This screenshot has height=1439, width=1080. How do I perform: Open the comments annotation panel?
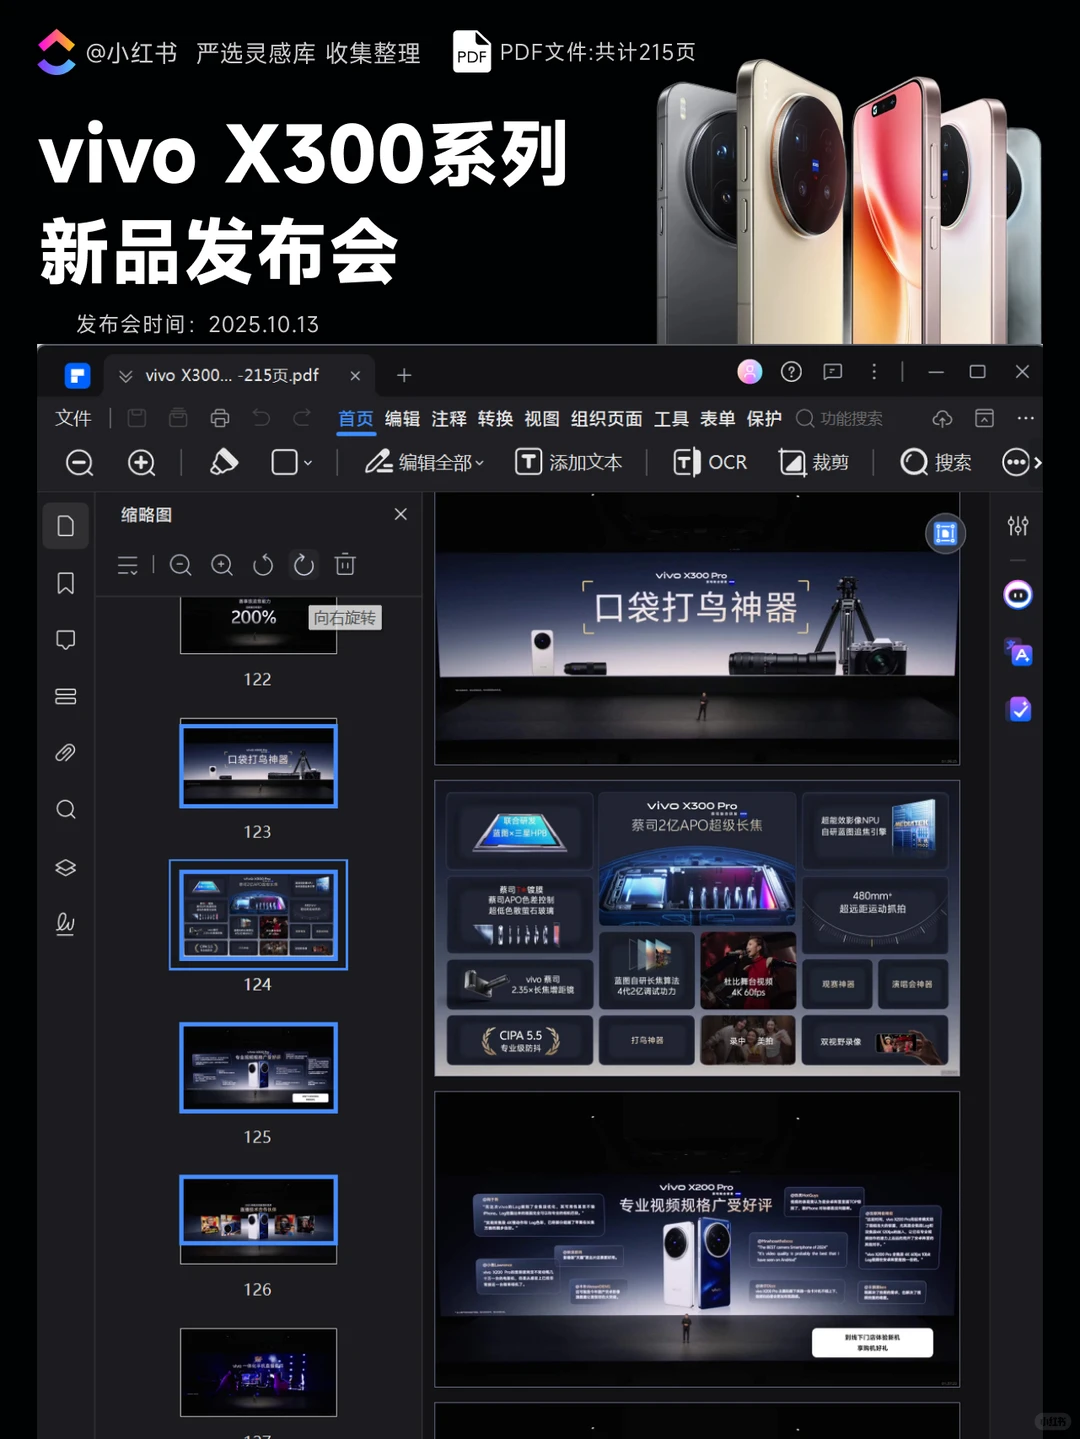[x=65, y=639]
